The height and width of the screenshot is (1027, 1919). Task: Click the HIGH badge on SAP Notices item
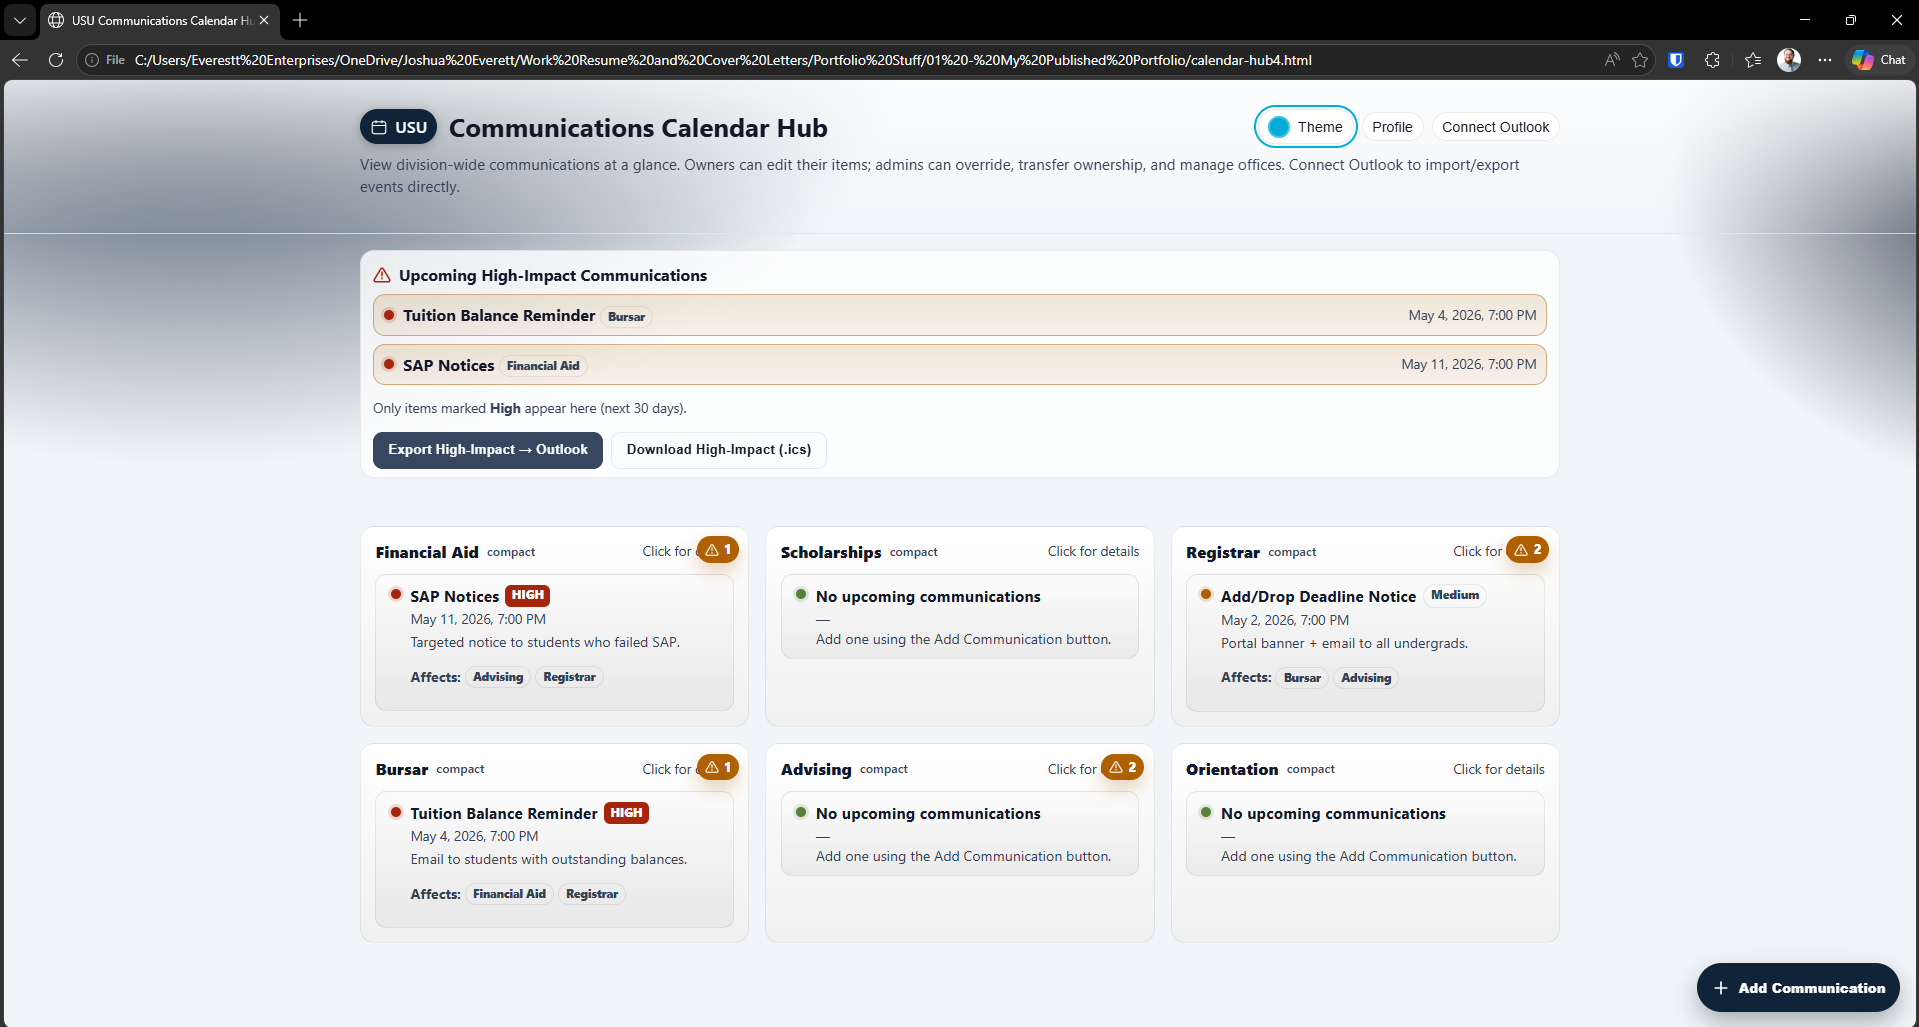point(527,595)
